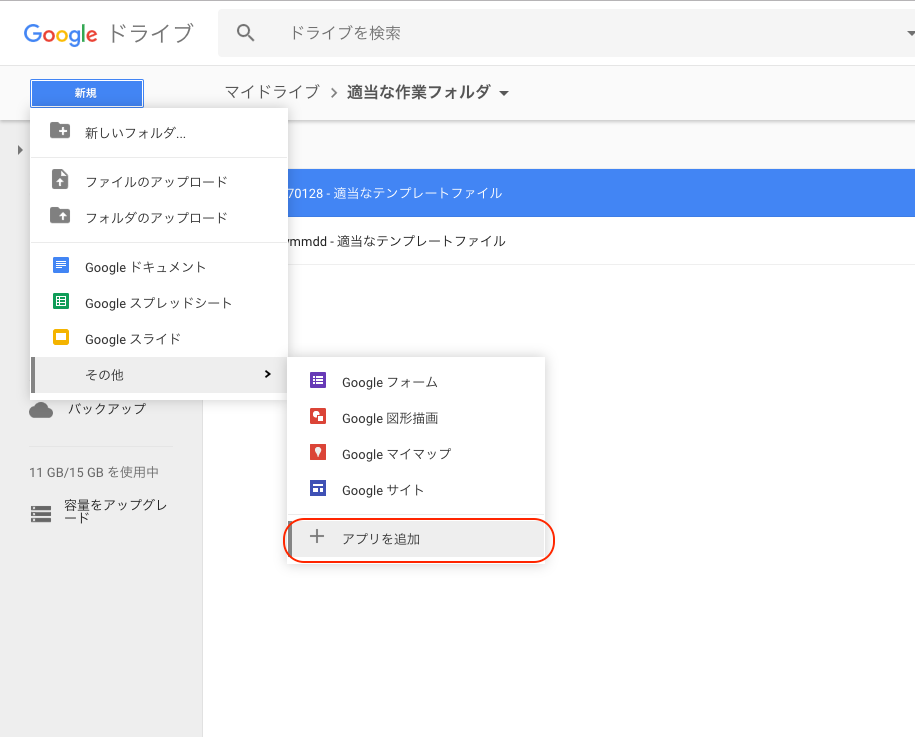Click the Google Docs icon
Image resolution: width=915 pixels, height=737 pixels.
point(61,266)
